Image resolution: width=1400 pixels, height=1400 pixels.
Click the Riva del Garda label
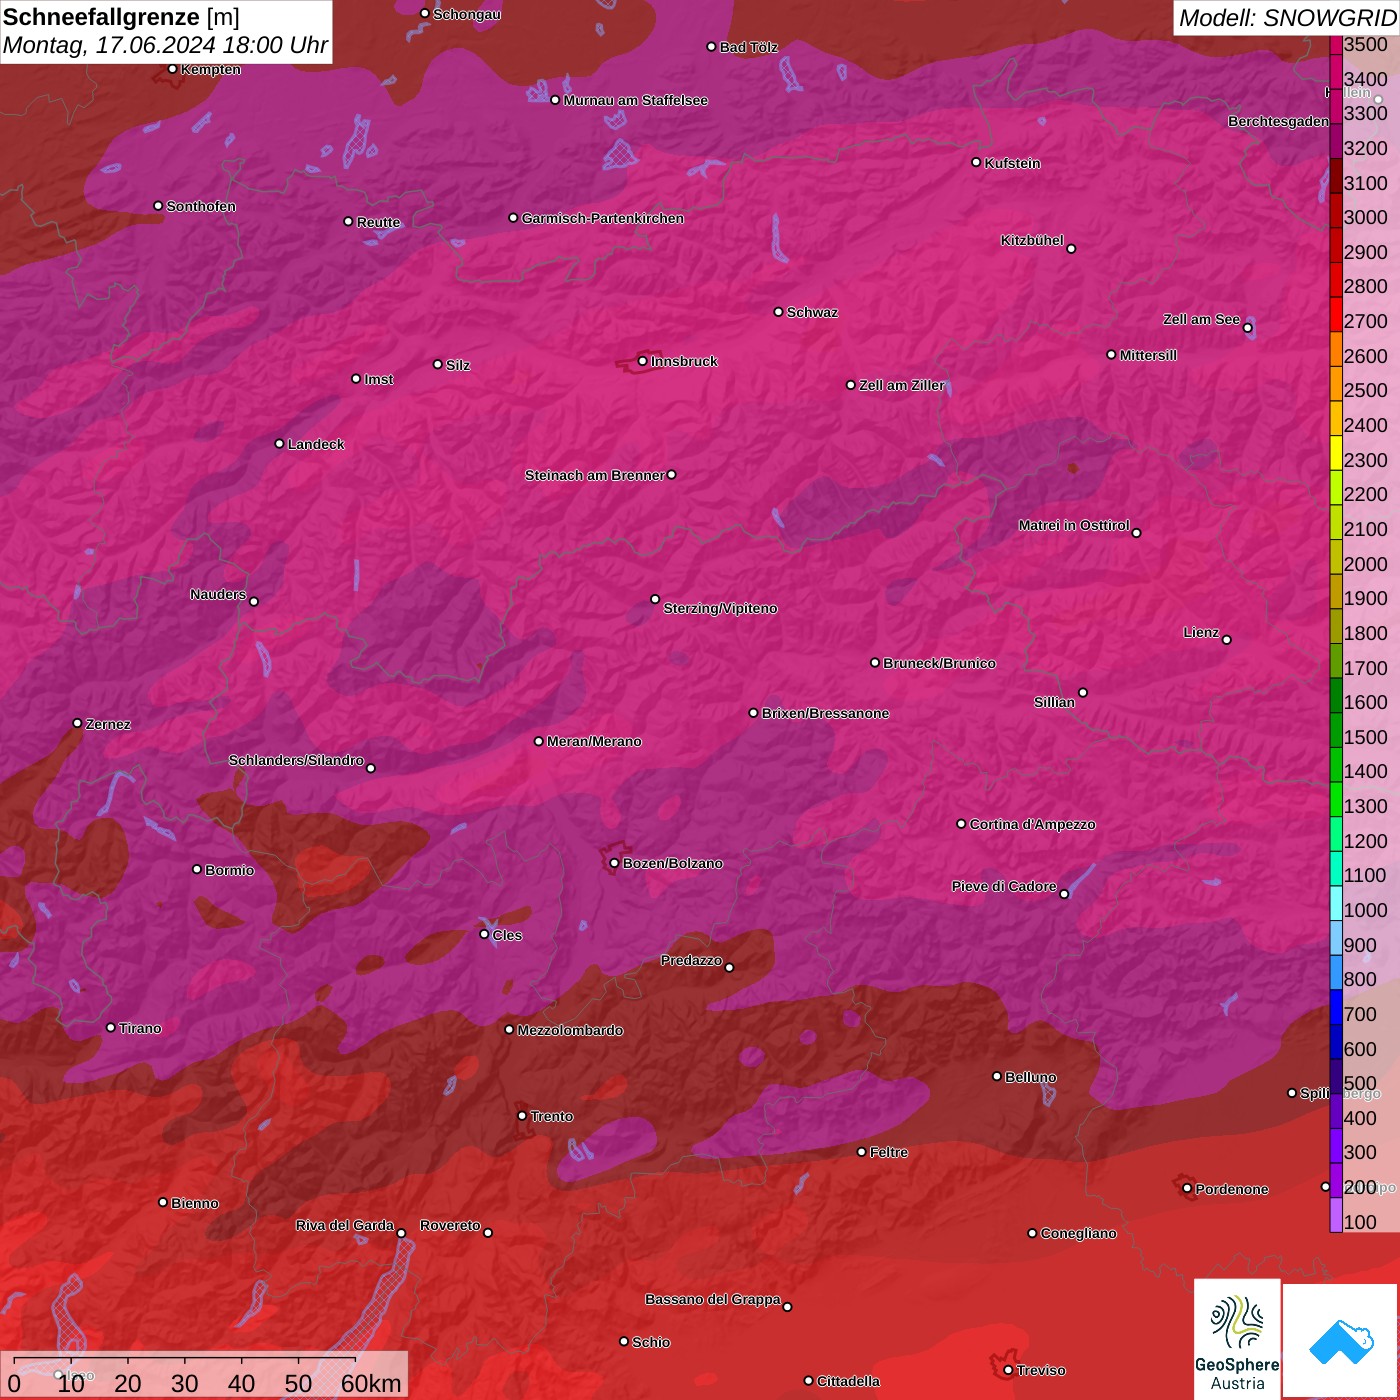345,1225
